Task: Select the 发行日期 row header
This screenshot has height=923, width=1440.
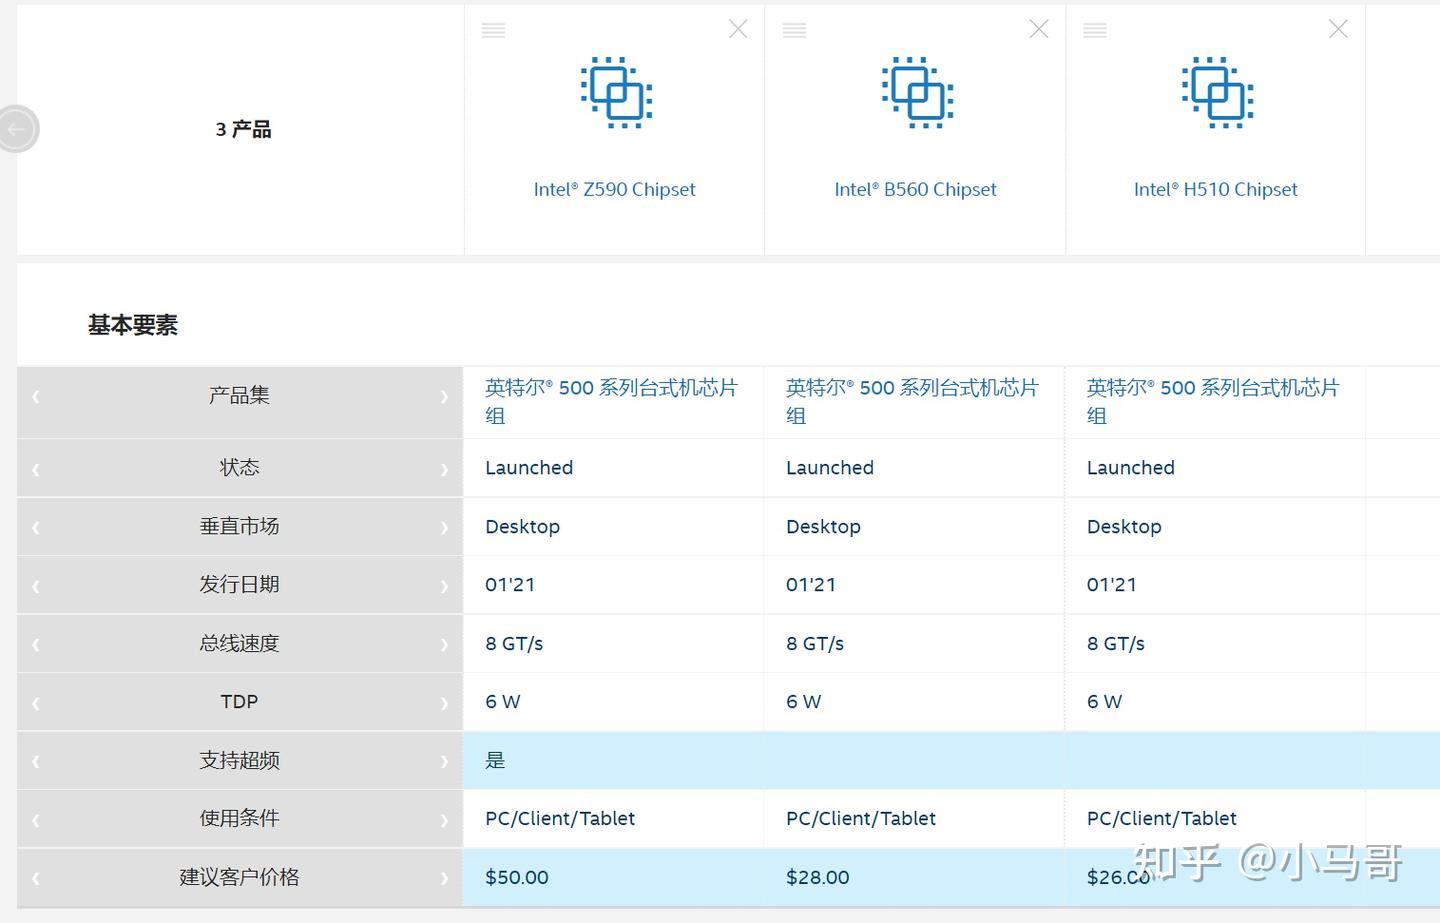Action: tap(239, 585)
